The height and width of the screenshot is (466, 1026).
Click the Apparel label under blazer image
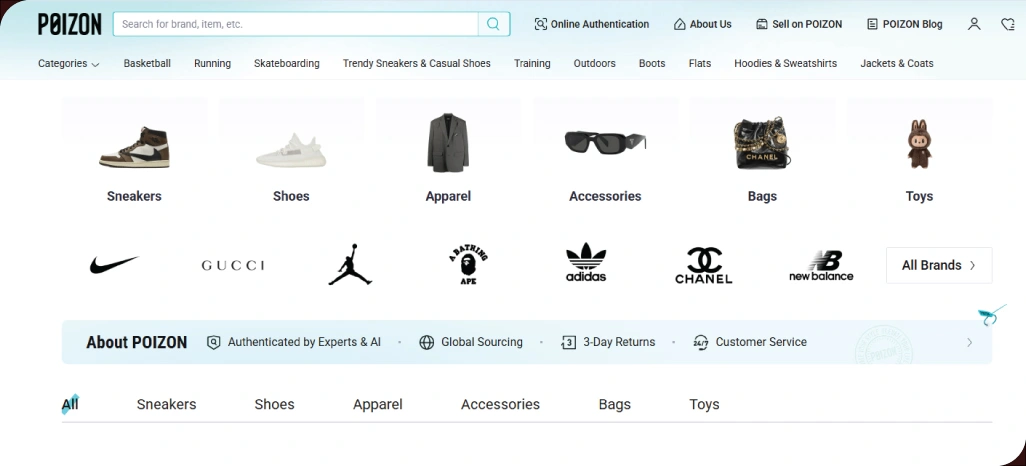448,196
